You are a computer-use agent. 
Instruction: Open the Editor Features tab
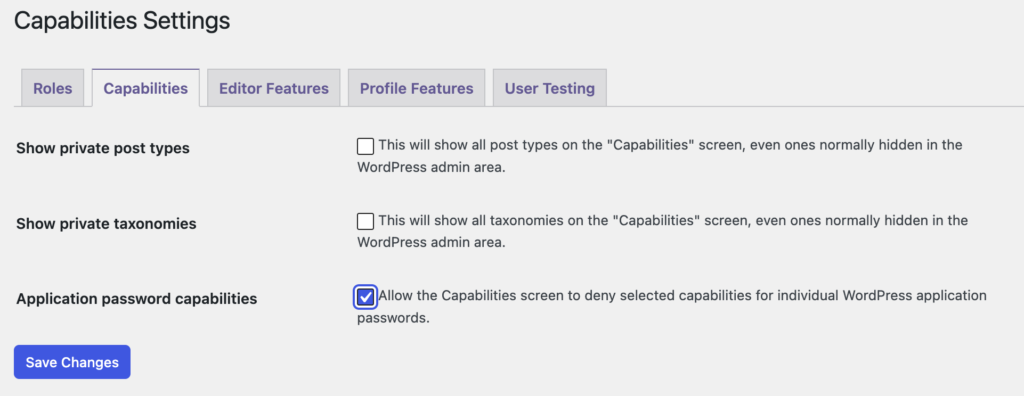(x=274, y=88)
